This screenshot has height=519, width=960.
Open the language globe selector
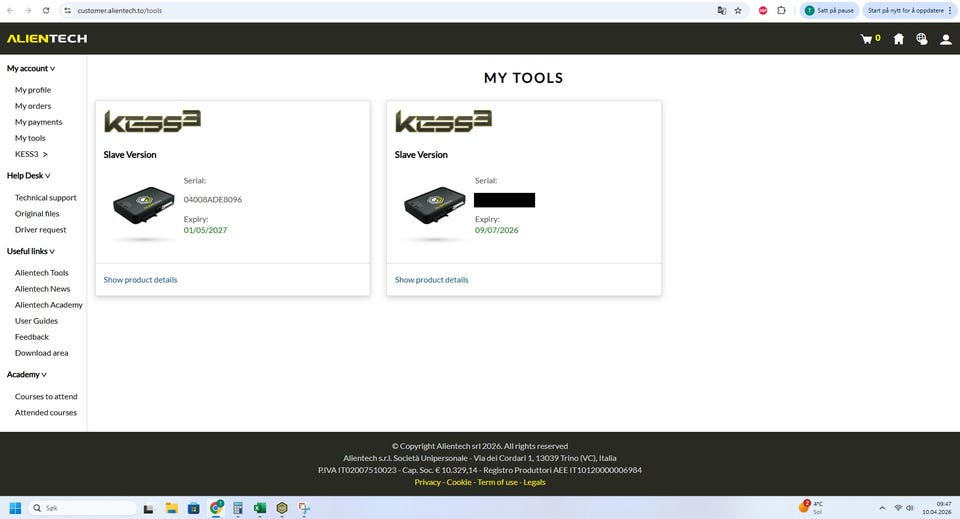click(x=921, y=39)
